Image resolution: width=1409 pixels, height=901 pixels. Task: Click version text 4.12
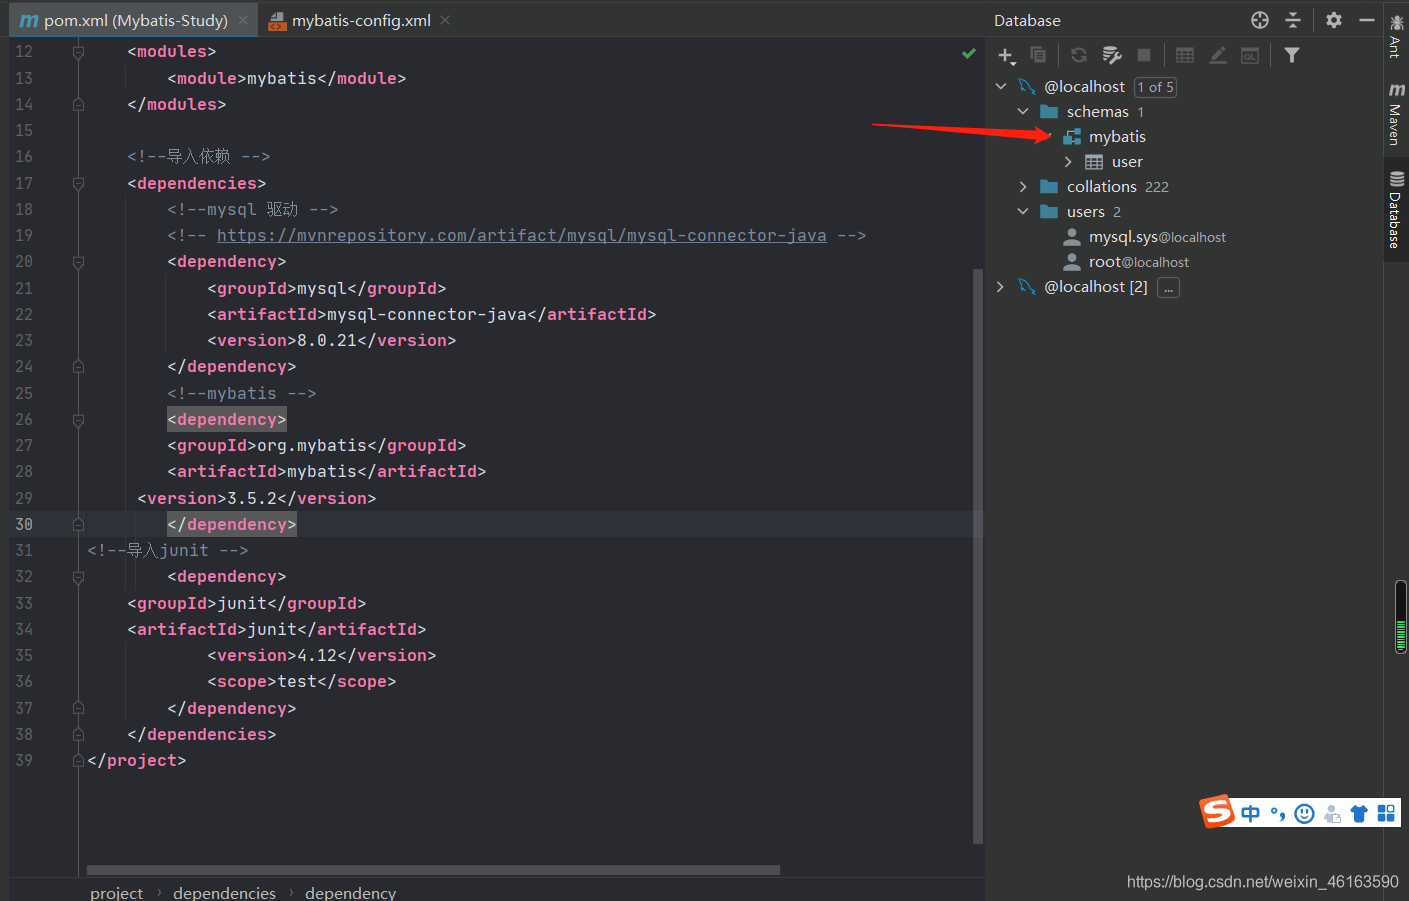(317, 656)
